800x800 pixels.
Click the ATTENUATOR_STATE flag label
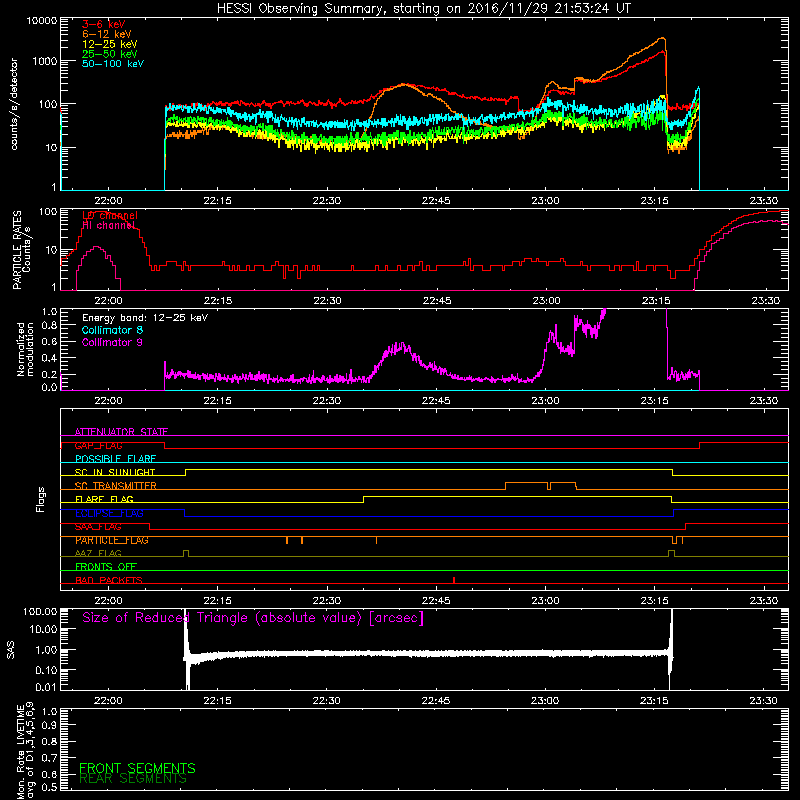click(x=121, y=432)
